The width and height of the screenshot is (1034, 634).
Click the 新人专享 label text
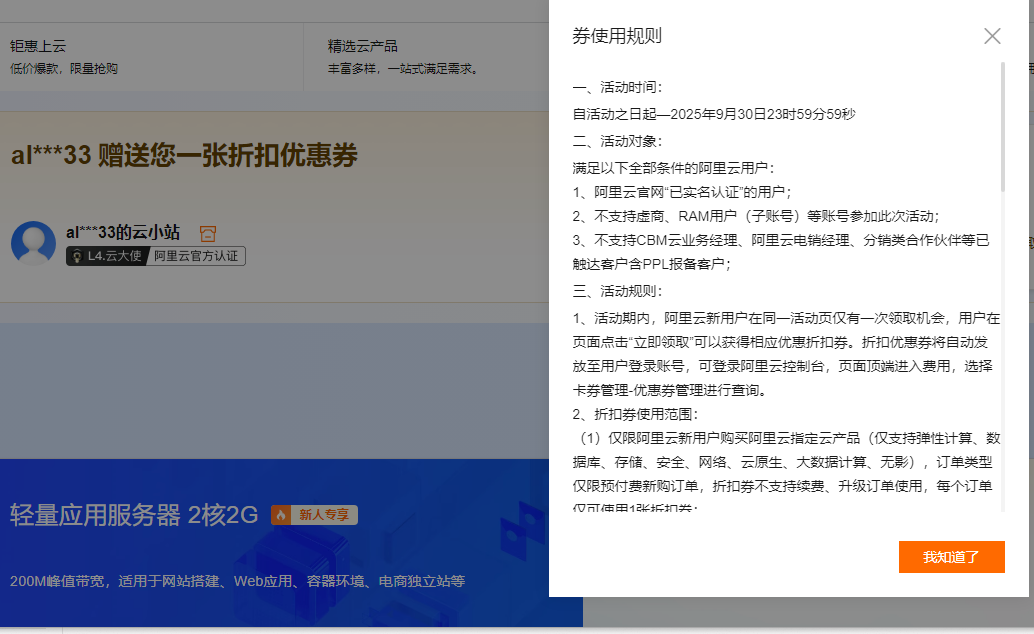click(324, 515)
